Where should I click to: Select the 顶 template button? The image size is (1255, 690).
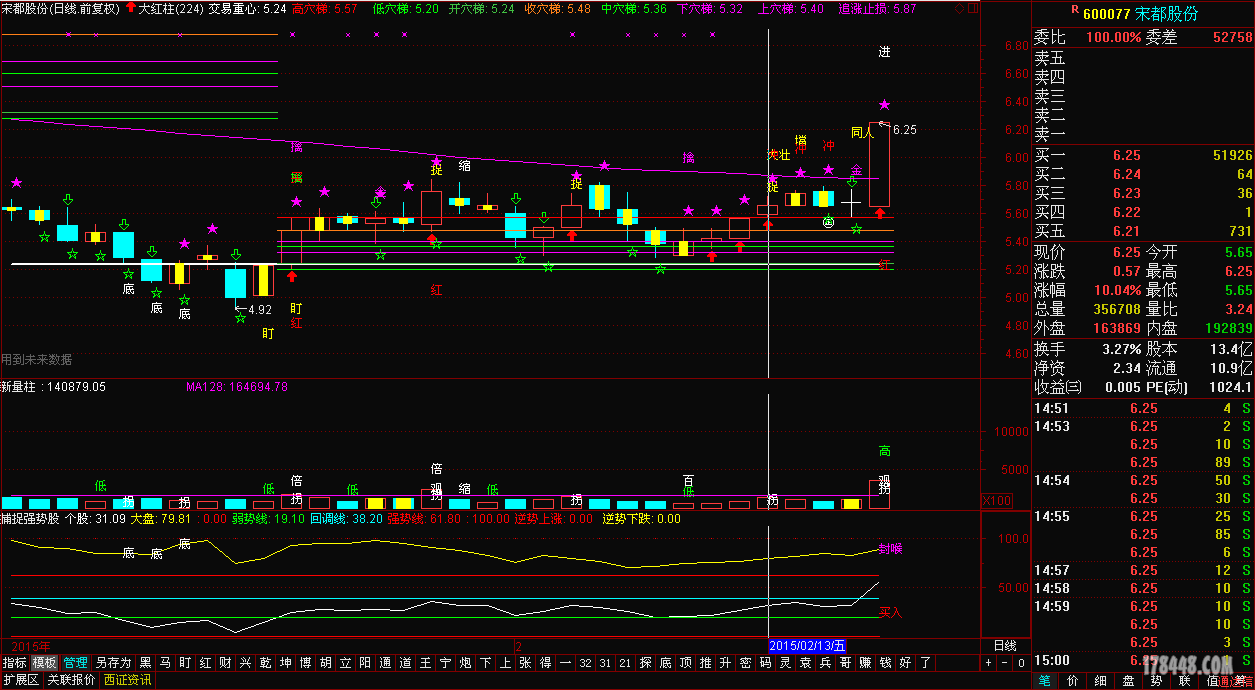685,662
